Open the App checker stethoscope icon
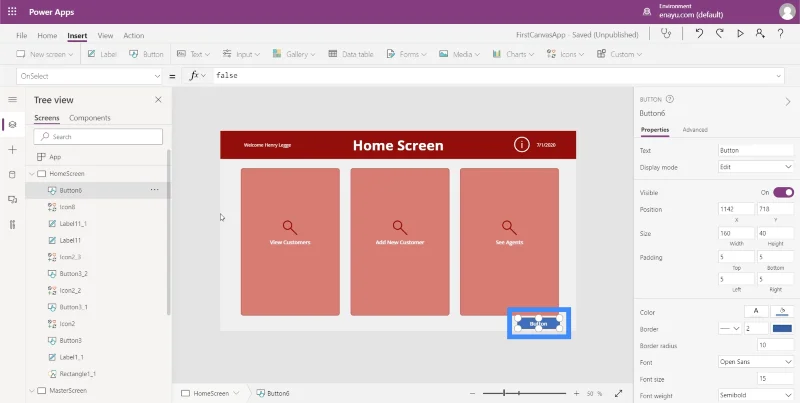This screenshot has width=800, height=403. tap(666, 34)
